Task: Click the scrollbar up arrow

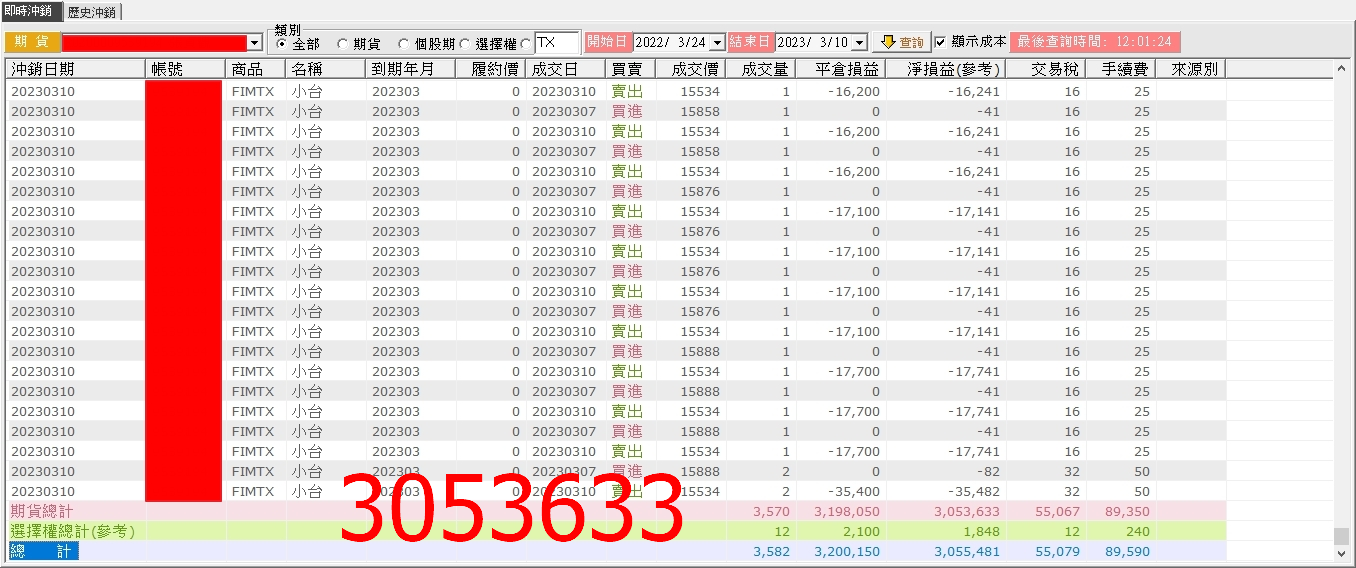Action: [x=1341, y=69]
